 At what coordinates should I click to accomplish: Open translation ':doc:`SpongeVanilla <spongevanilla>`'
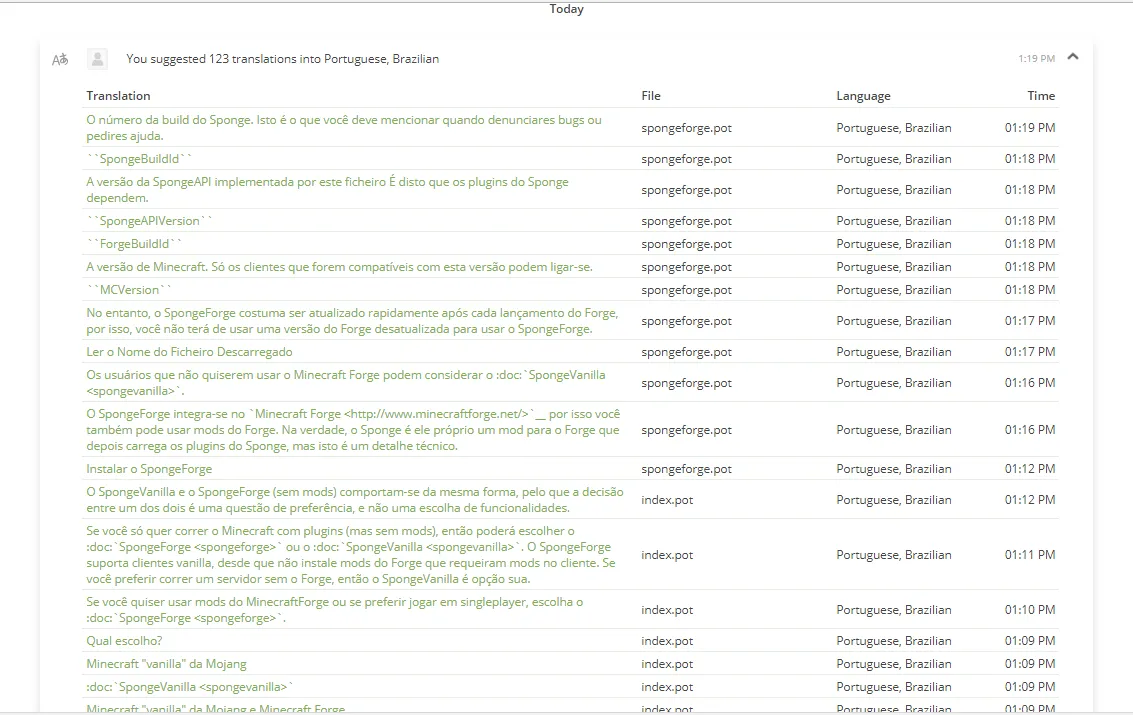190,688
